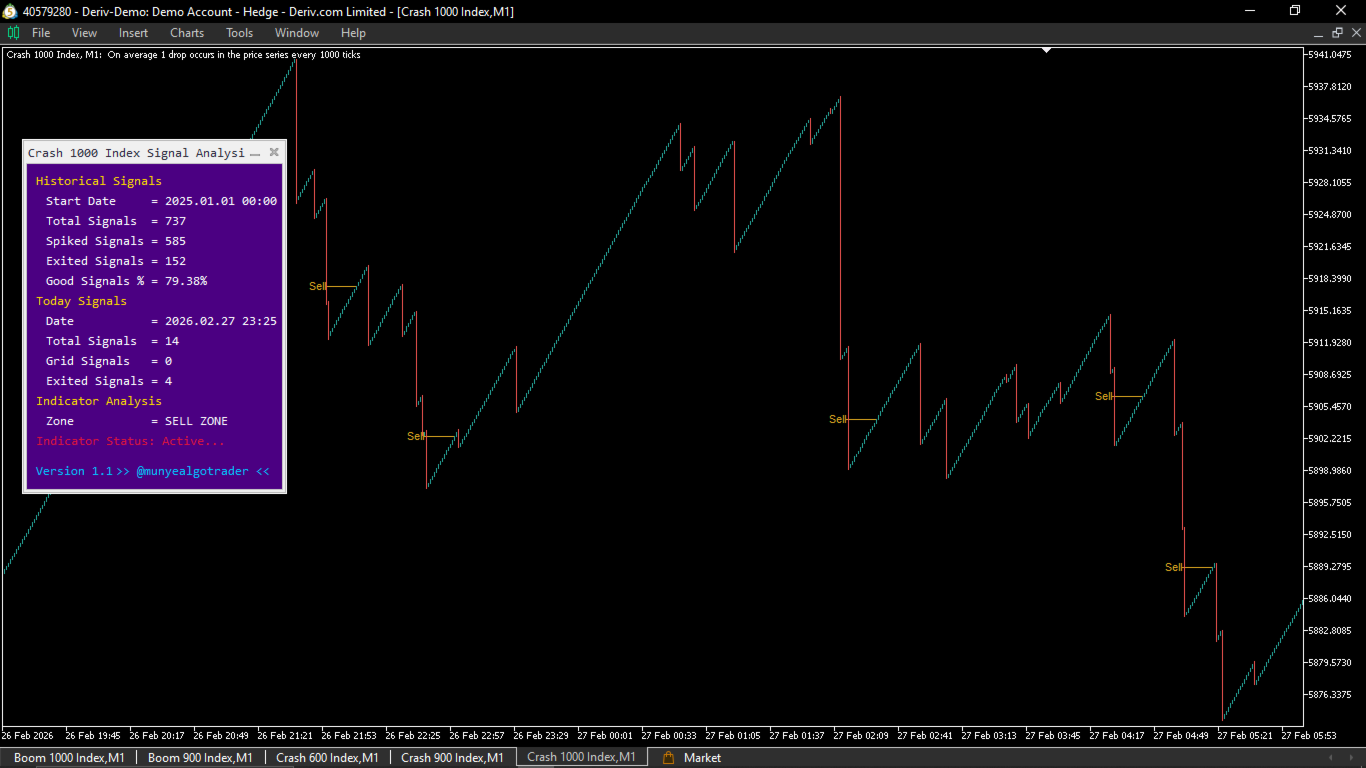Click the Historical Signals heading

pos(99,181)
